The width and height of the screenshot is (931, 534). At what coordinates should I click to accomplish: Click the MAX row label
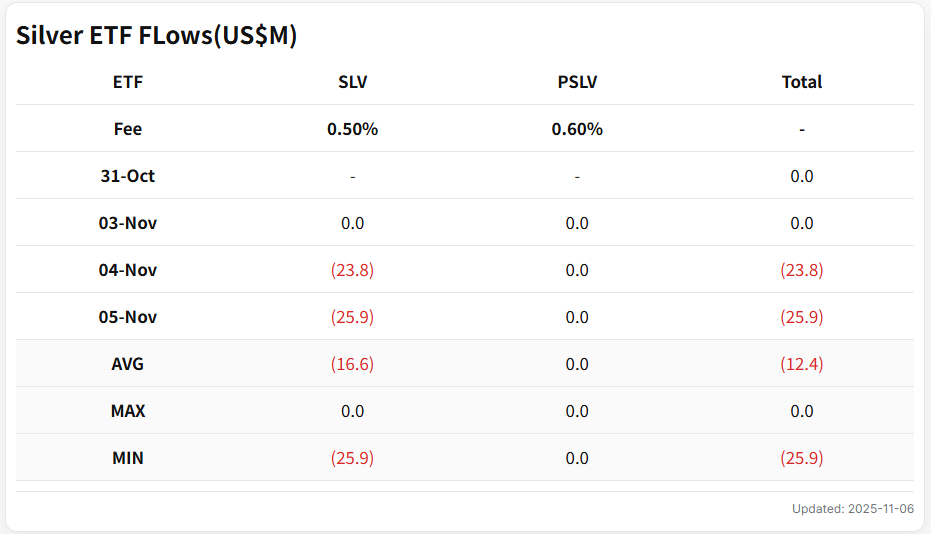[x=128, y=411]
